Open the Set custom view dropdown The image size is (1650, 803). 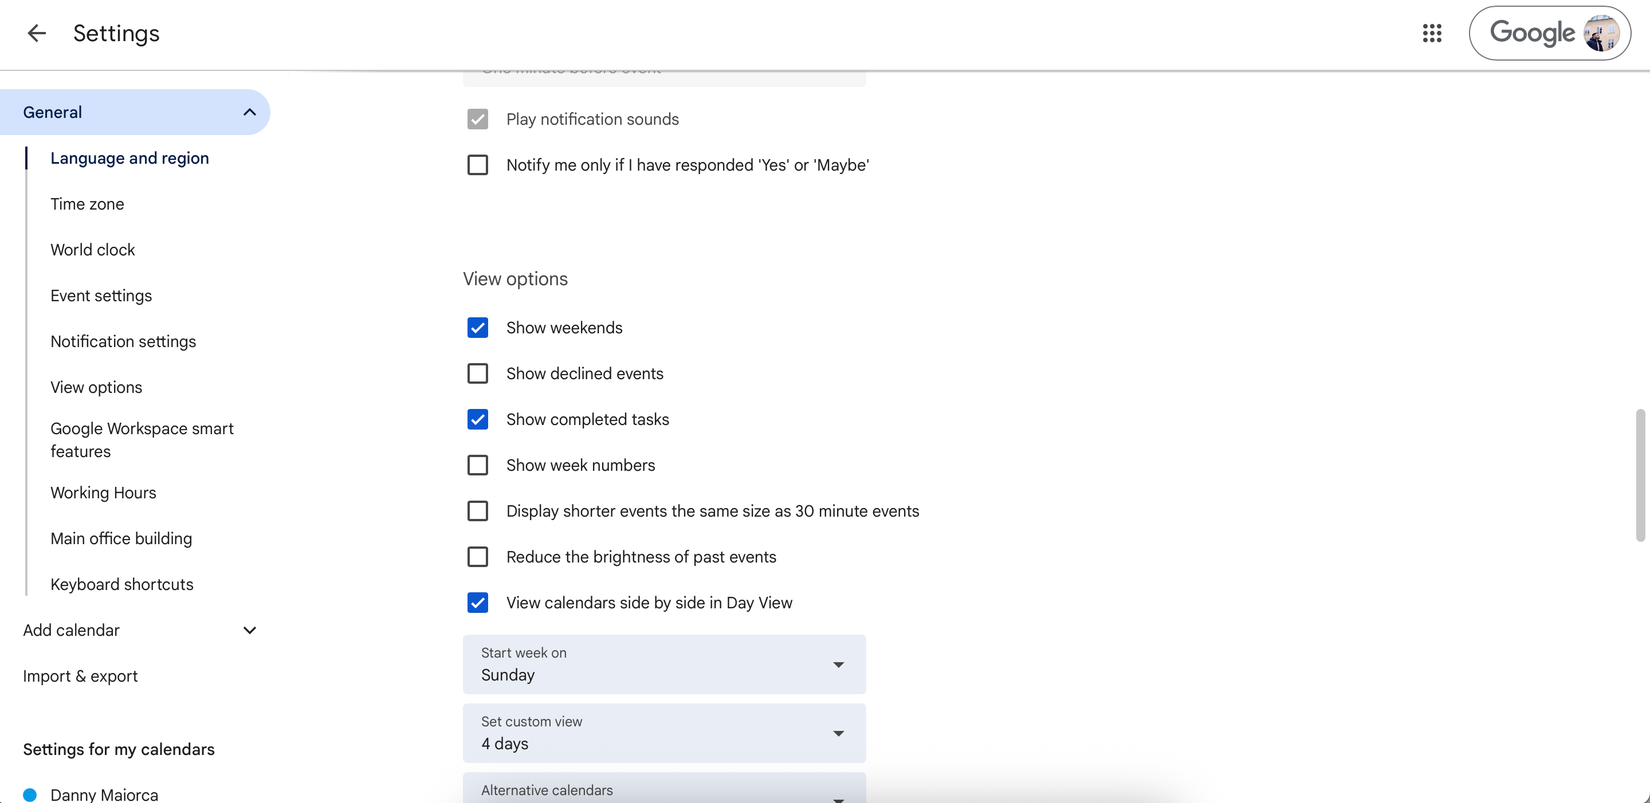[664, 734]
